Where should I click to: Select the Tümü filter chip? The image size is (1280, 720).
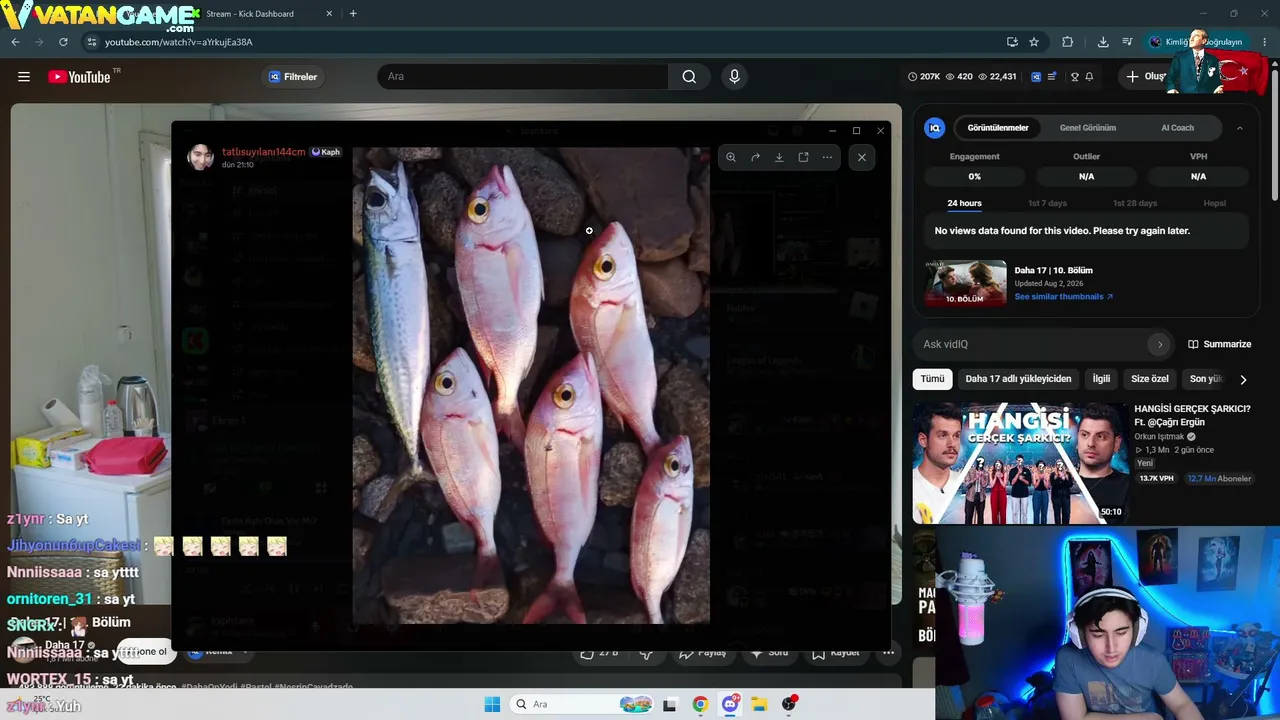point(932,379)
